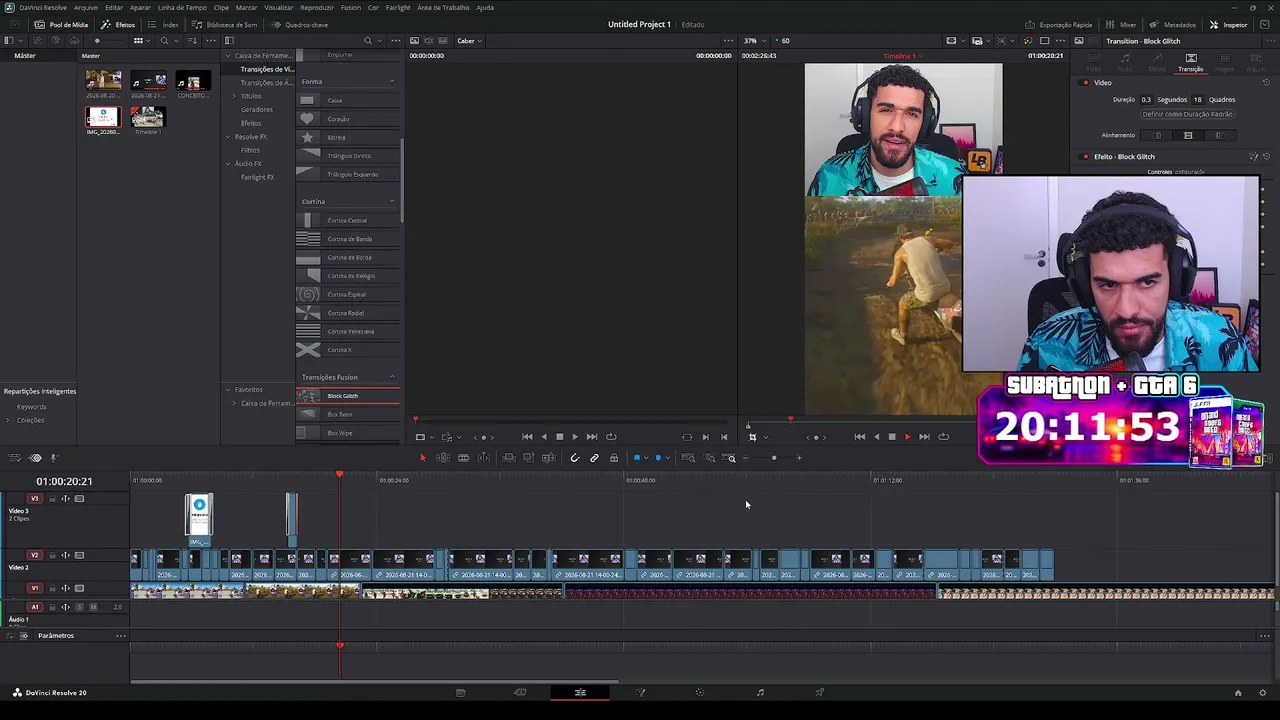Select the Block Glitch transition

tap(347, 396)
